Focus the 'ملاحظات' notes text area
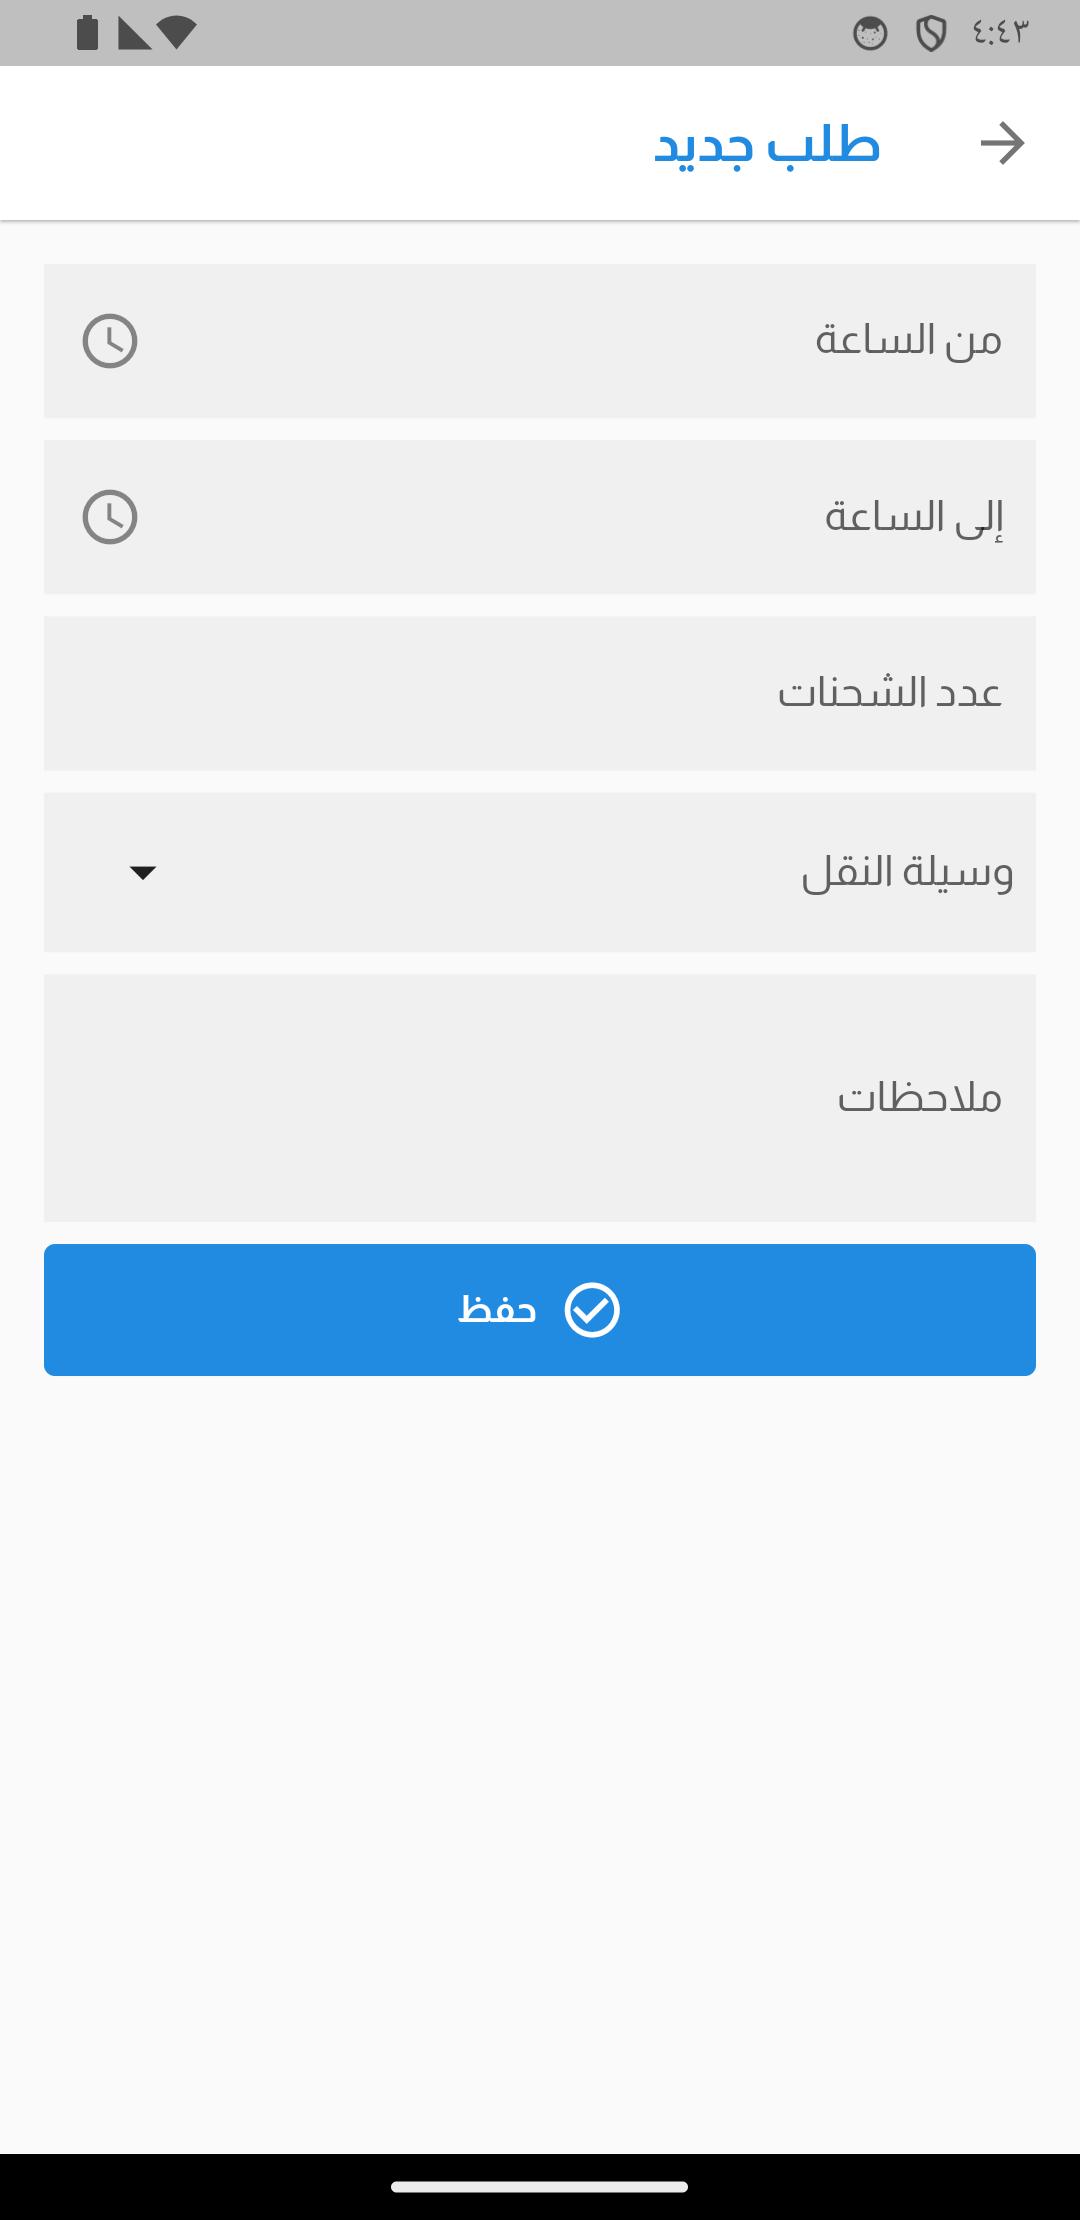 tap(540, 1098)
